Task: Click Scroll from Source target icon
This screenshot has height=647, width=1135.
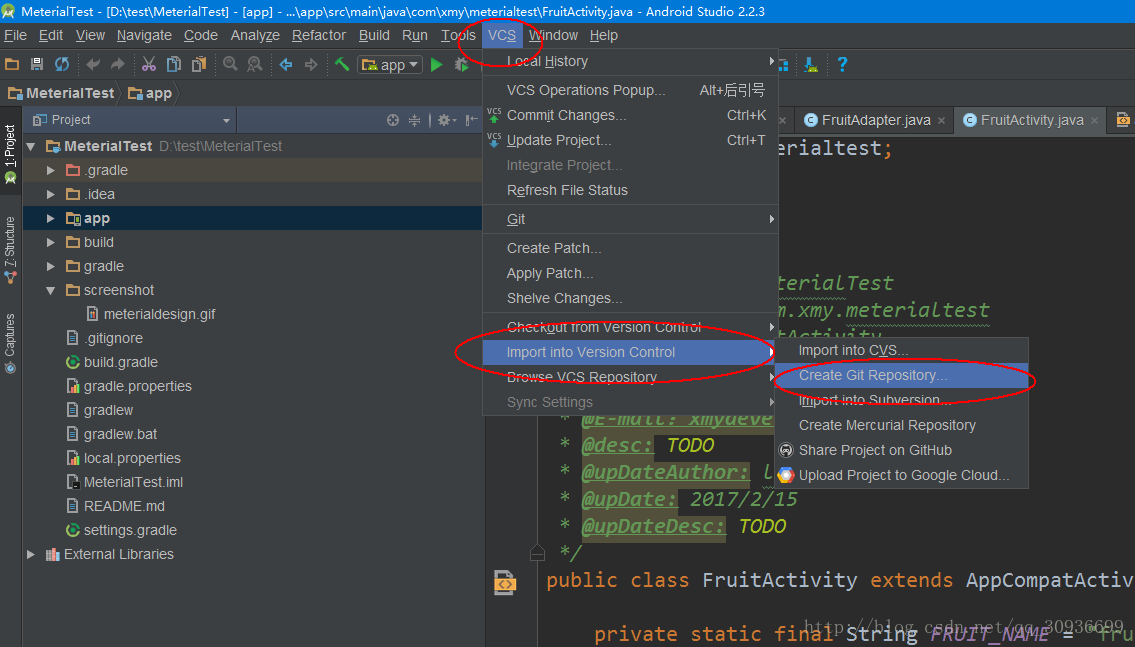Action: [x=393, y=120]
